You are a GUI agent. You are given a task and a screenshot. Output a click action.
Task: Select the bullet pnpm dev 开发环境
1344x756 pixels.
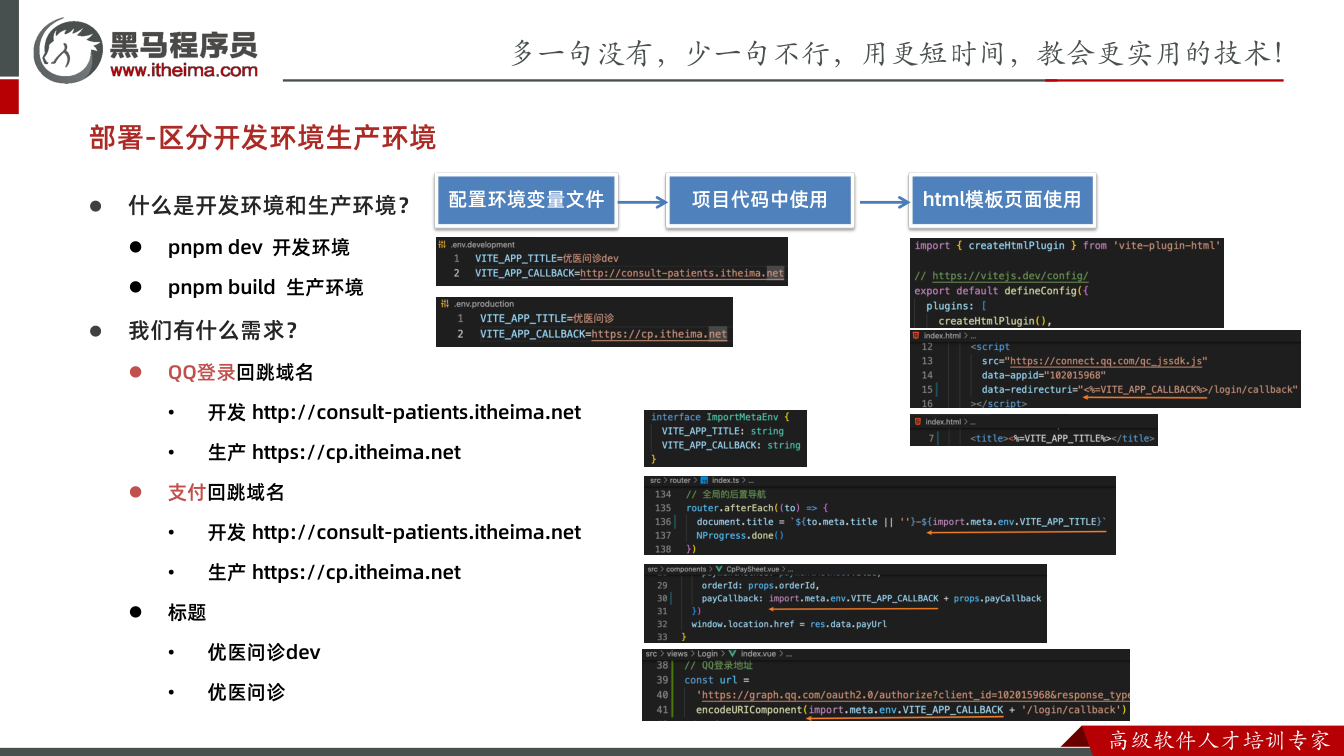point(259,248)
